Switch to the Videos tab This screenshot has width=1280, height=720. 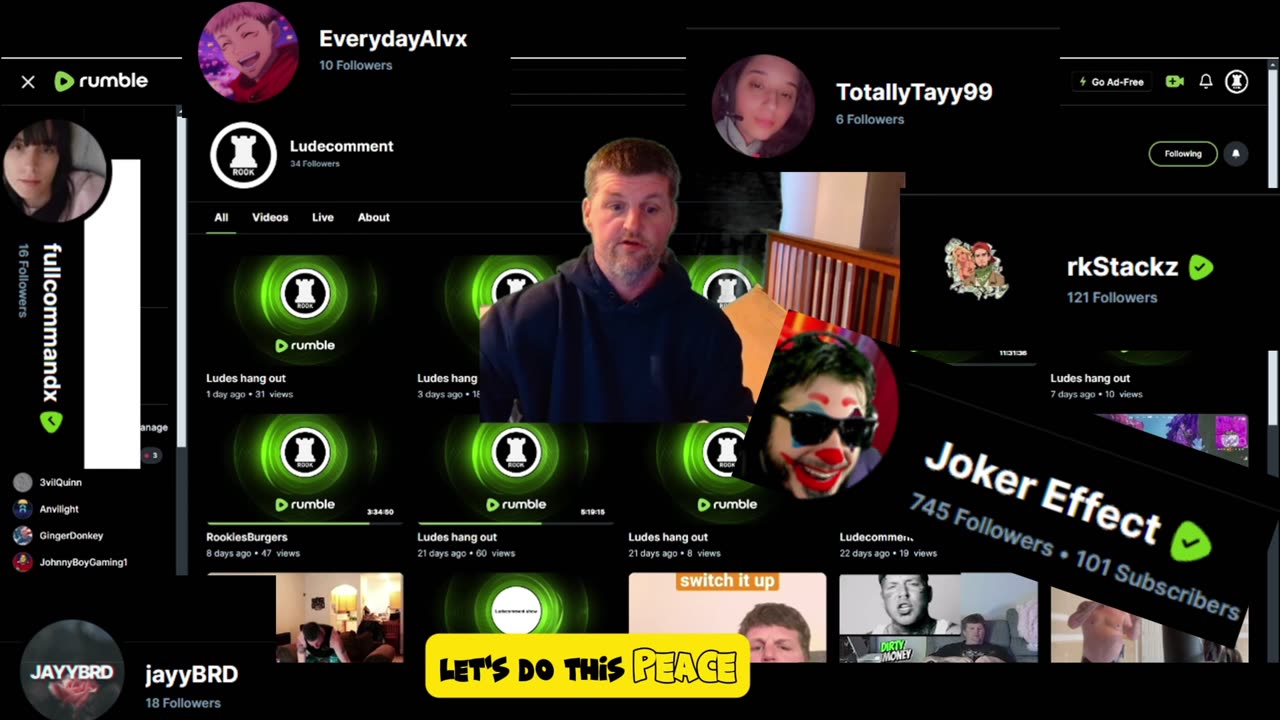coord(270,217)
